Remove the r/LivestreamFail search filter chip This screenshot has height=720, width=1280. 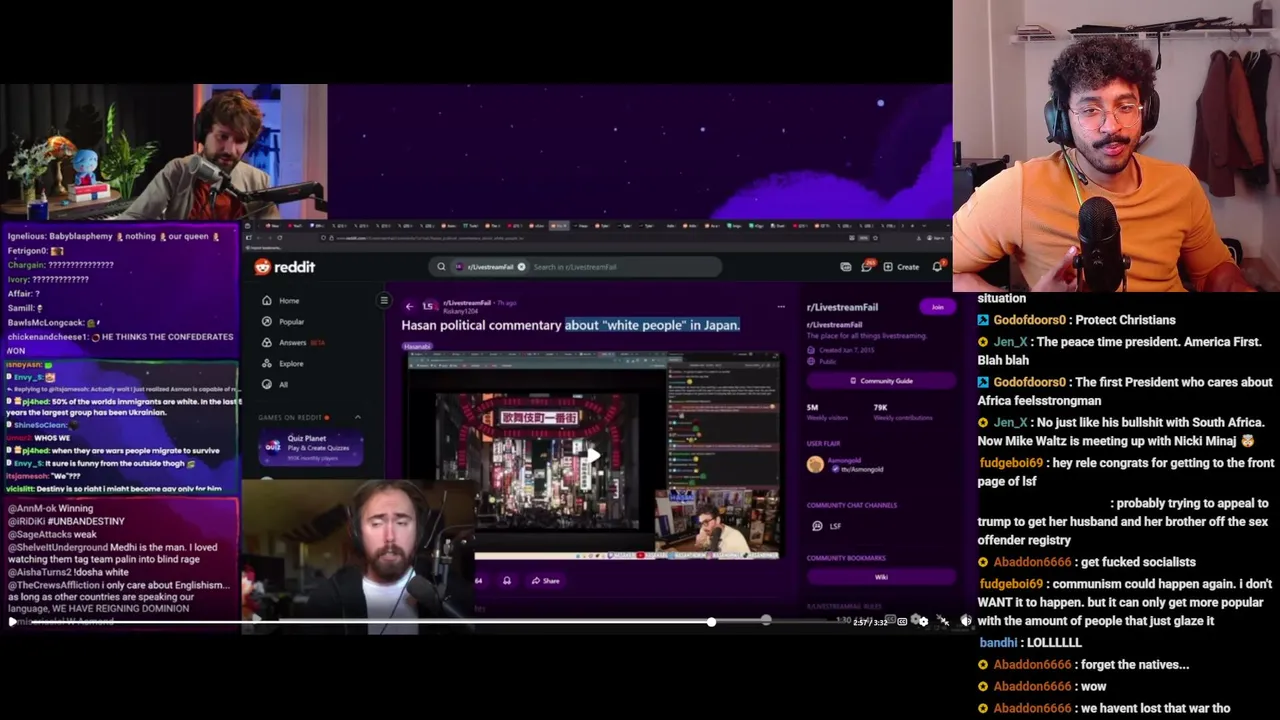[521, 267]
